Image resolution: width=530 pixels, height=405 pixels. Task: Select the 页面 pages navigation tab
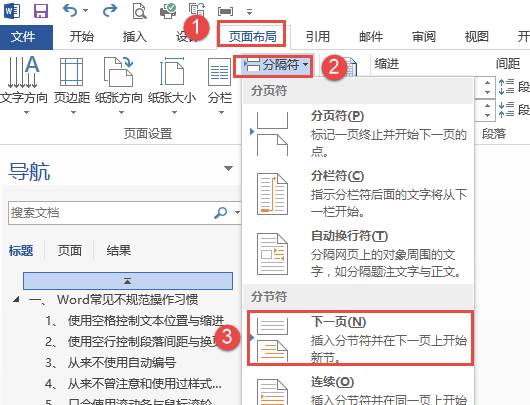pyautogui.click(x=70, y=251)
